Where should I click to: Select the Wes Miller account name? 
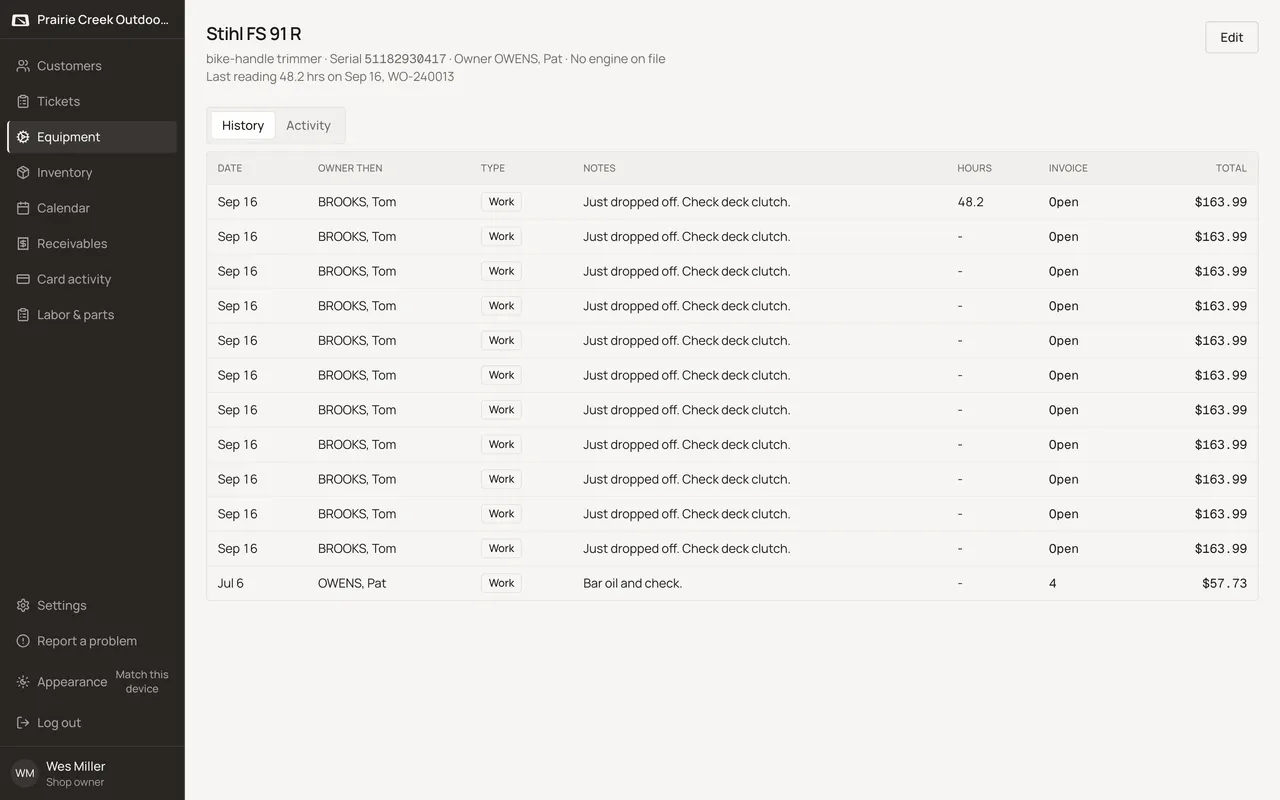(75, 766)
